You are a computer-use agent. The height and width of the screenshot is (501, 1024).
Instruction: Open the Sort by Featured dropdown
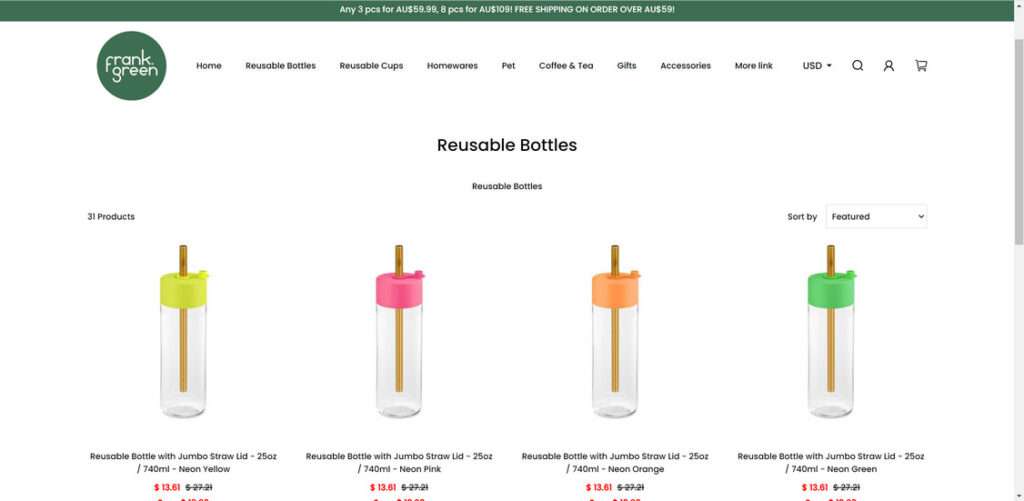click(x=876, y=216)
